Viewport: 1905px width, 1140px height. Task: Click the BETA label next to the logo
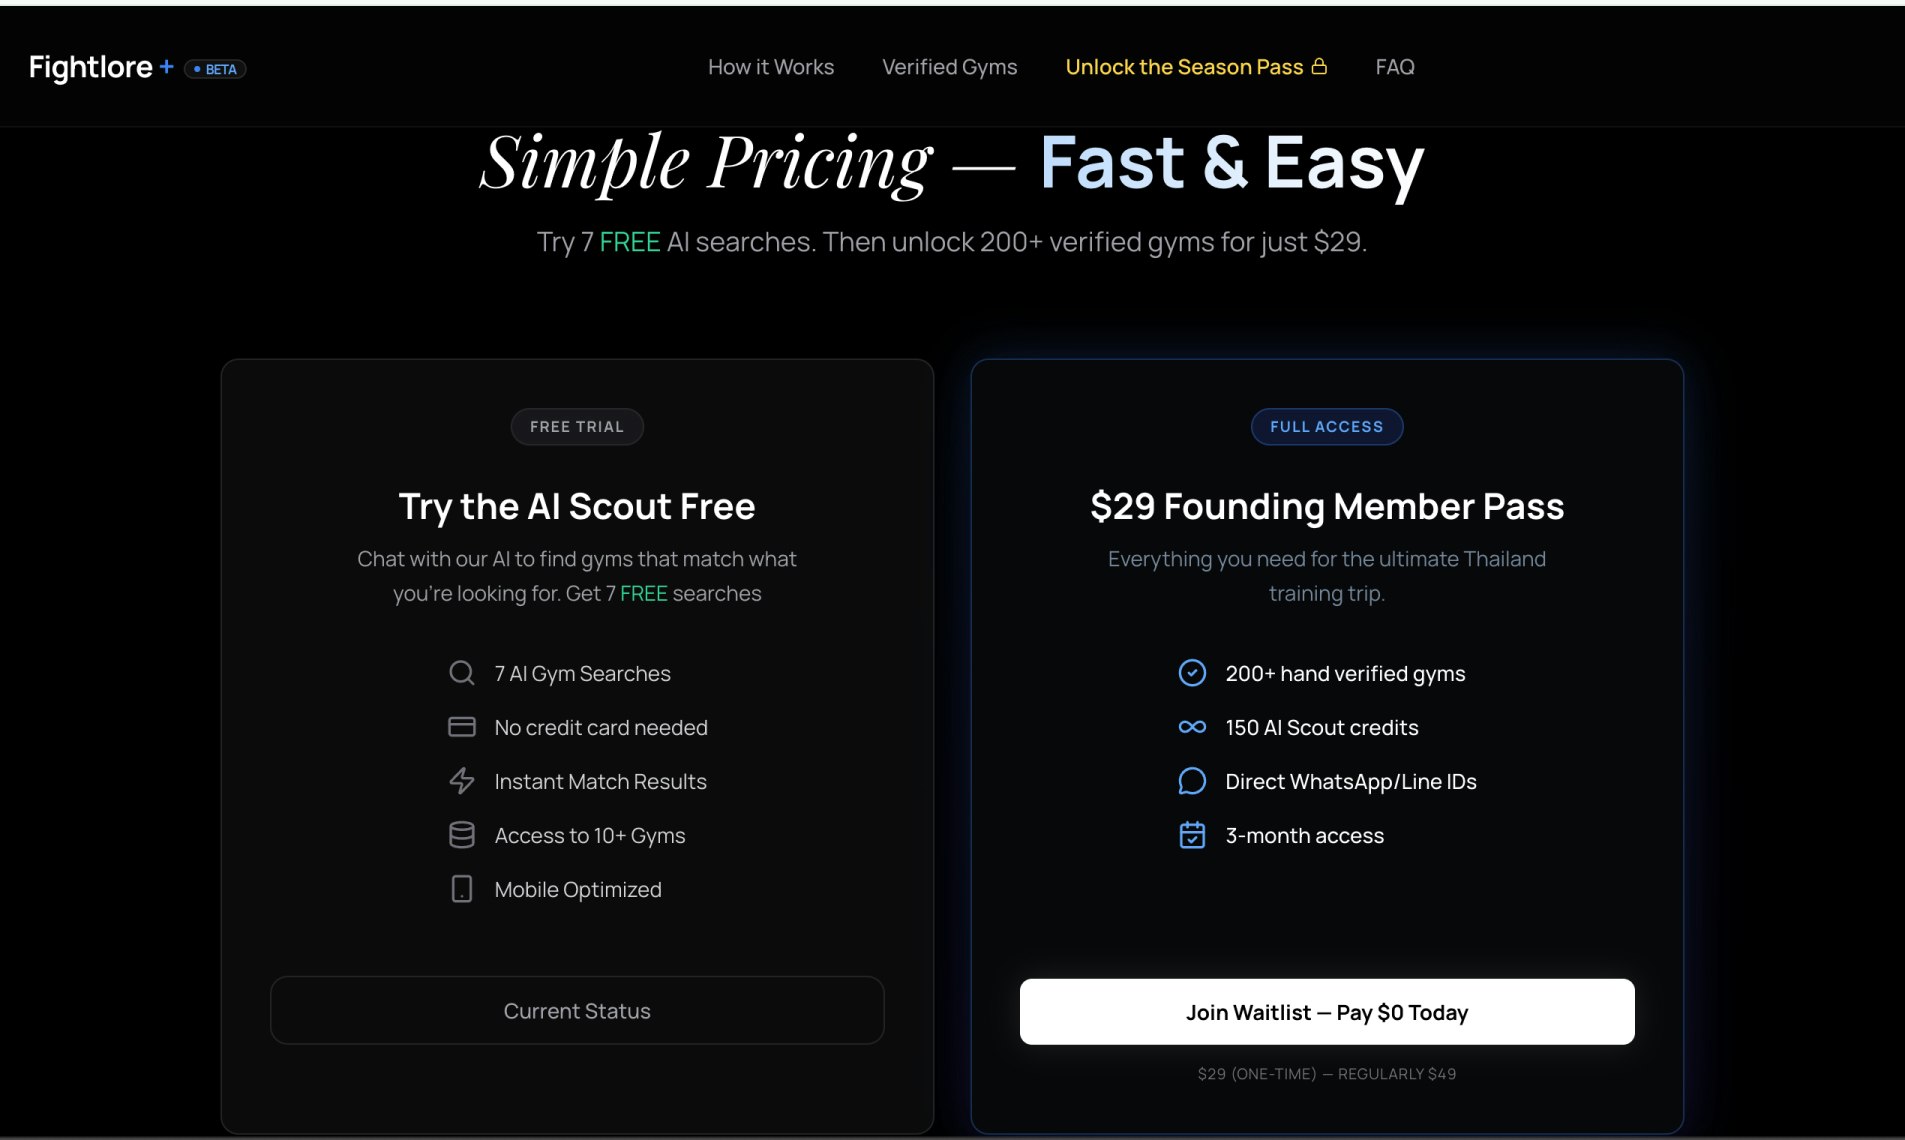(215, 68)
